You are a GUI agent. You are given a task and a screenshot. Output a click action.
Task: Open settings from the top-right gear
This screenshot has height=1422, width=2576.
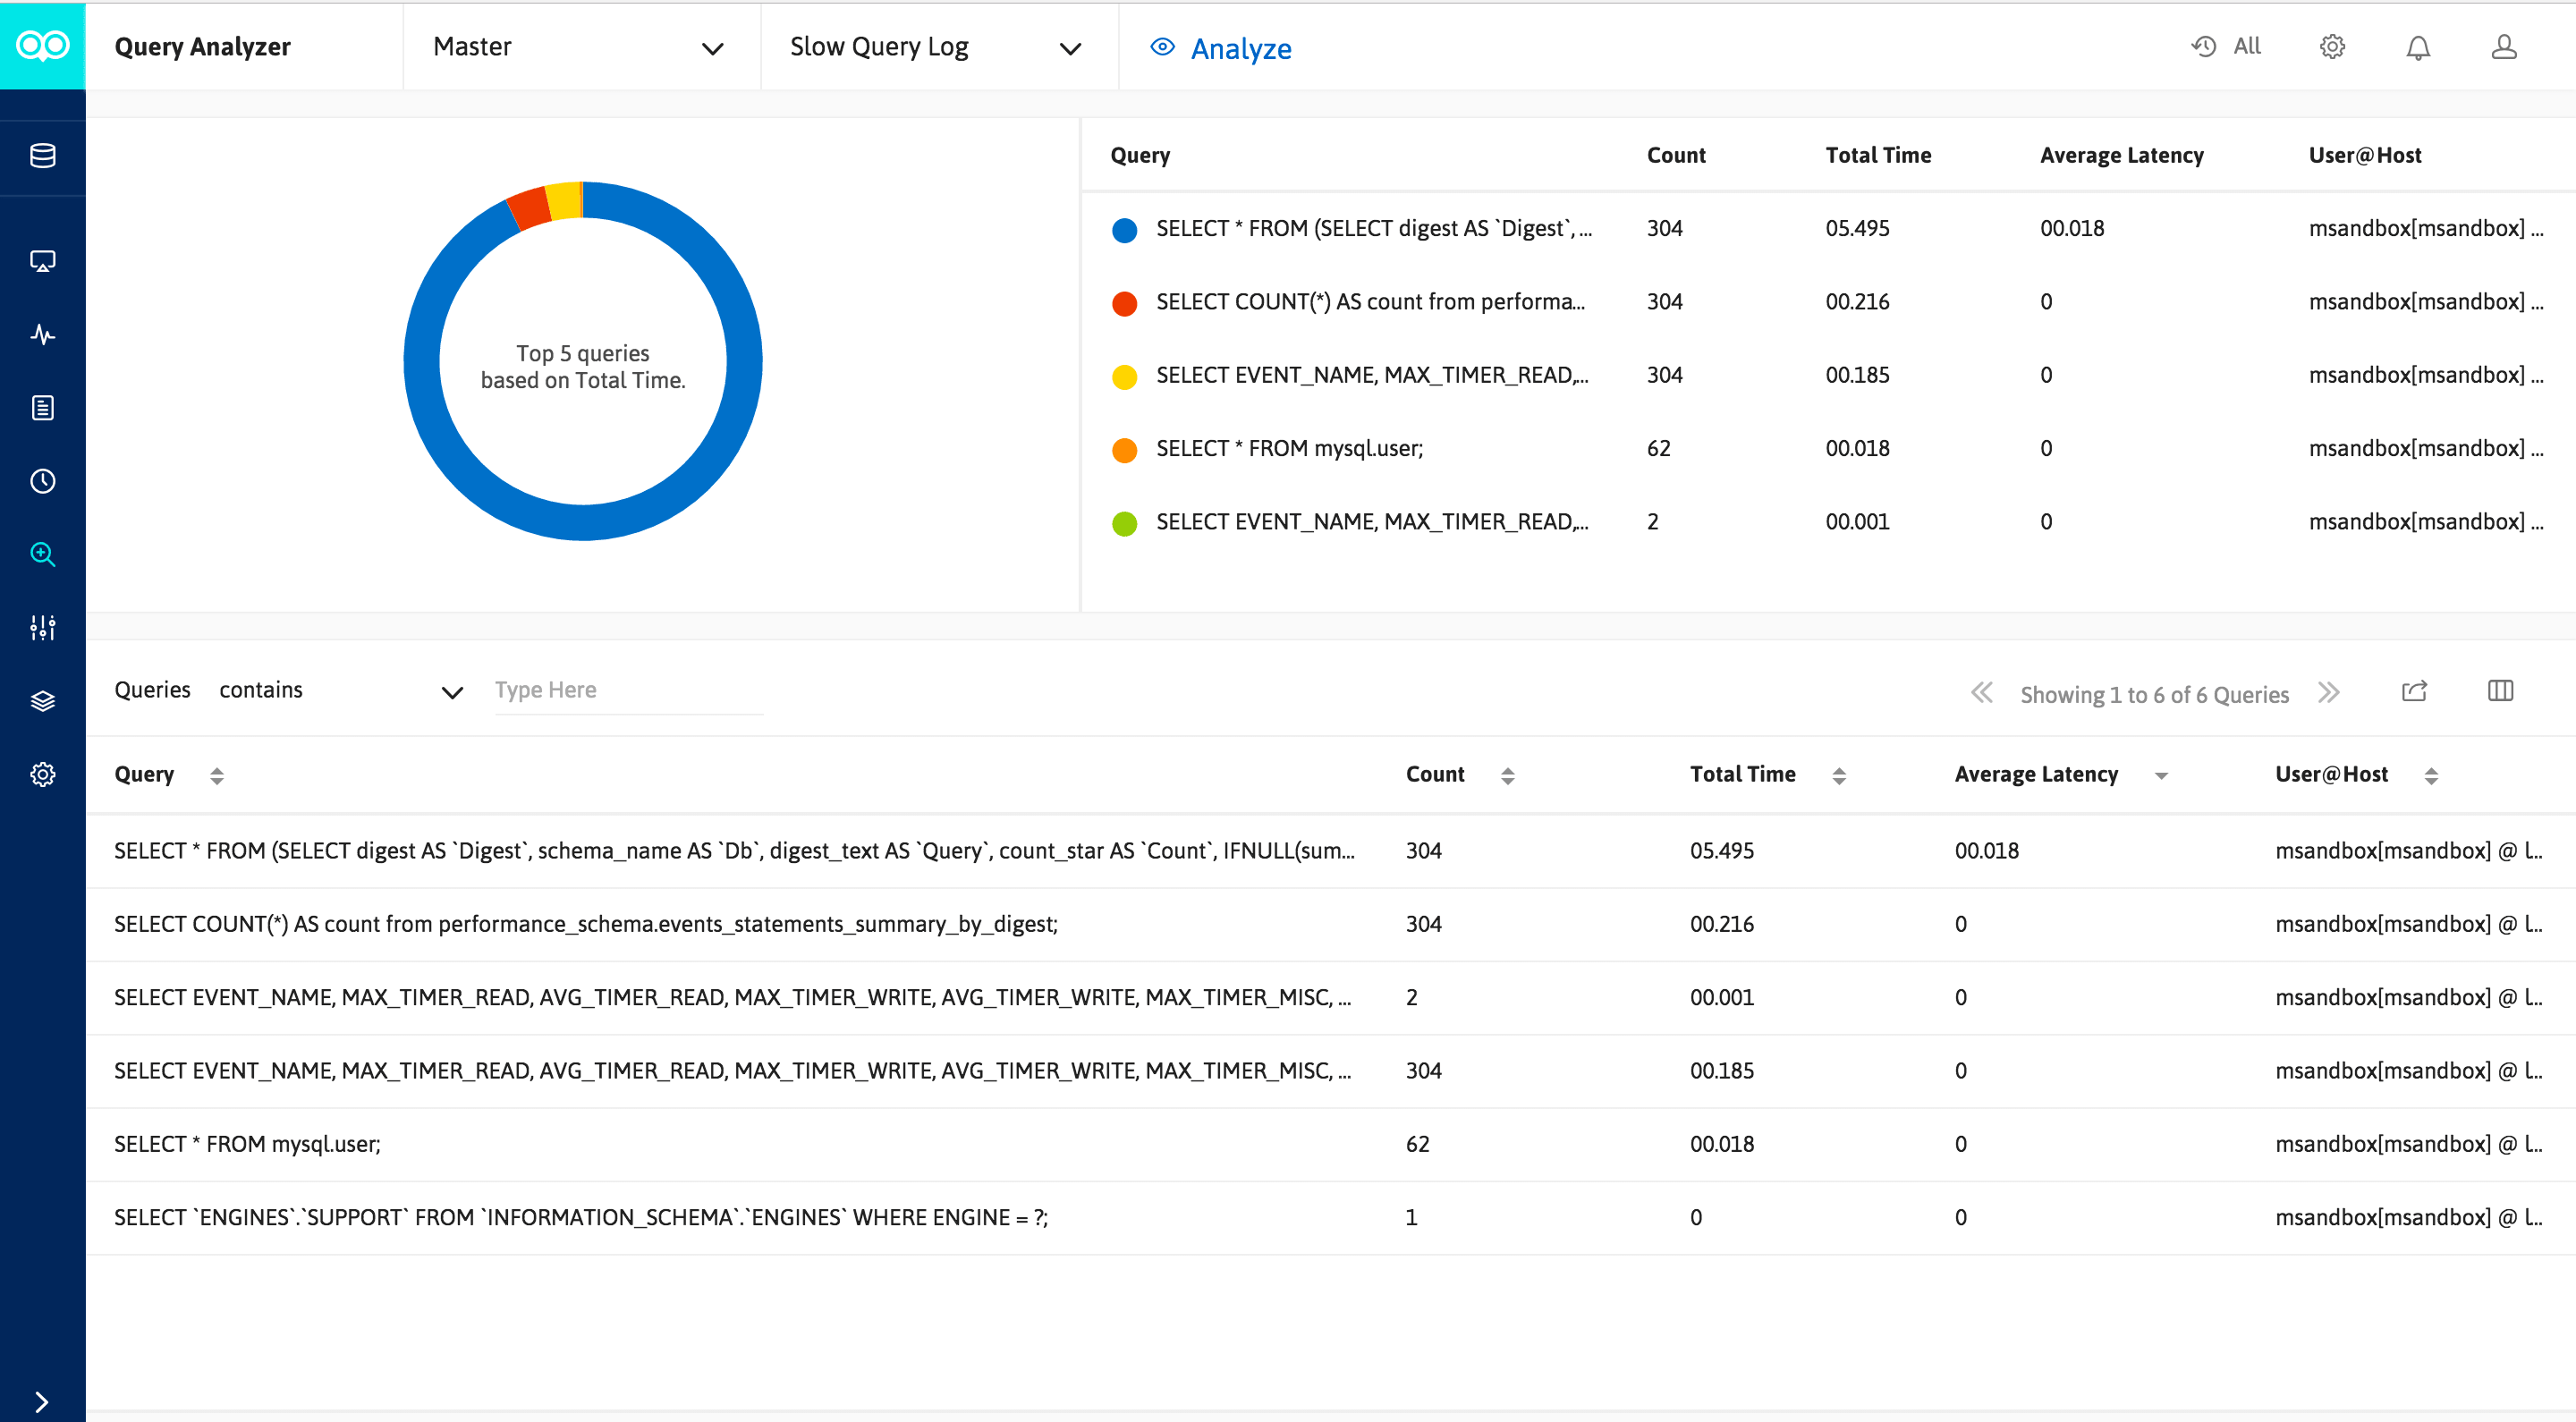[x=2332, y=46]
